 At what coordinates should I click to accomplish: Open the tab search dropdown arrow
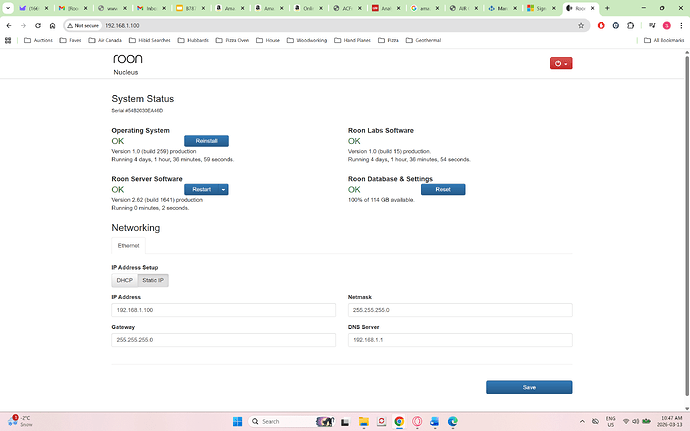pyautogui.click(x=8, y=8)
